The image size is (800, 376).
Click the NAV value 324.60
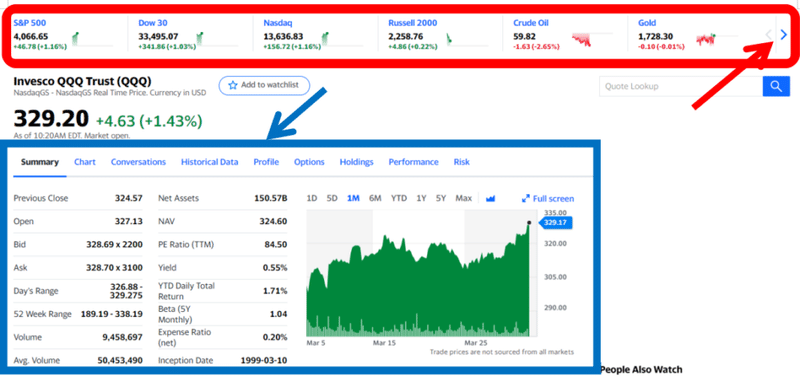(273, 222)
